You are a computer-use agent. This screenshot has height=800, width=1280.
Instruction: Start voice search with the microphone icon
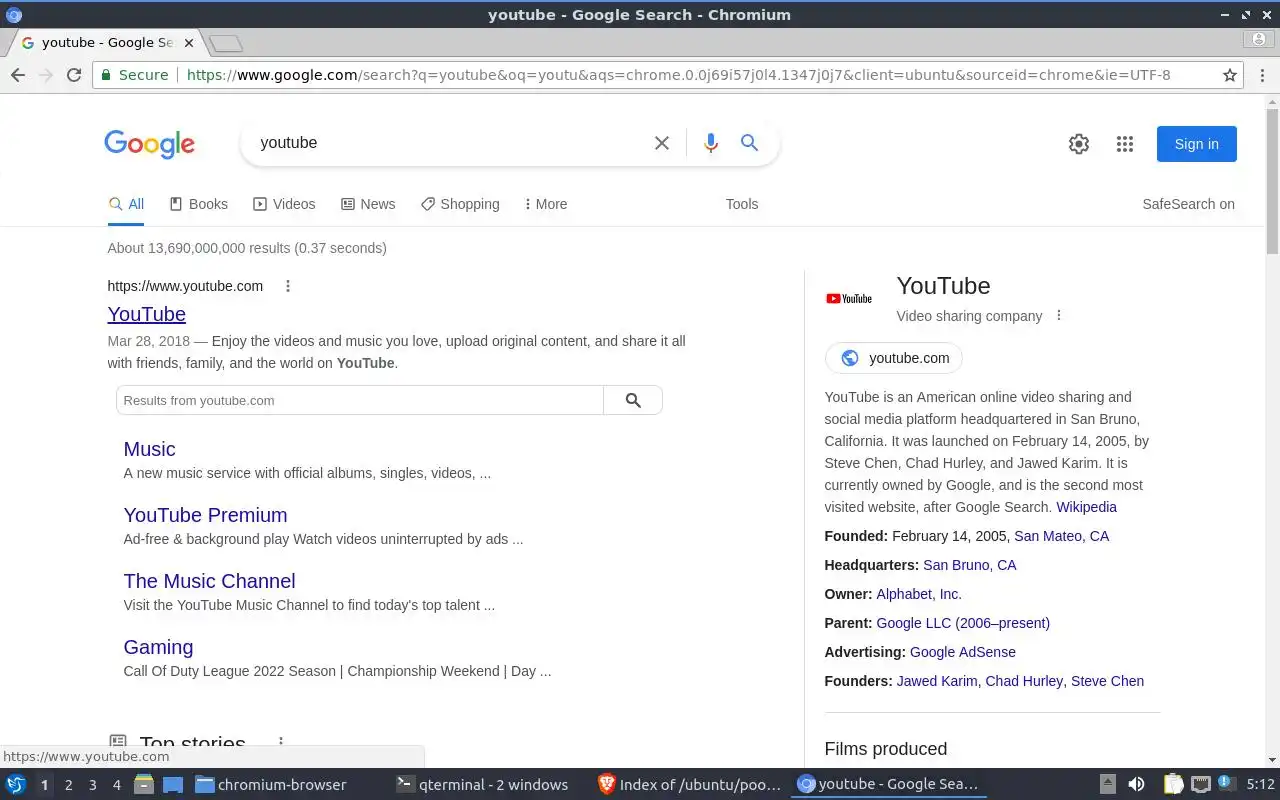click(x=711, y=143)
